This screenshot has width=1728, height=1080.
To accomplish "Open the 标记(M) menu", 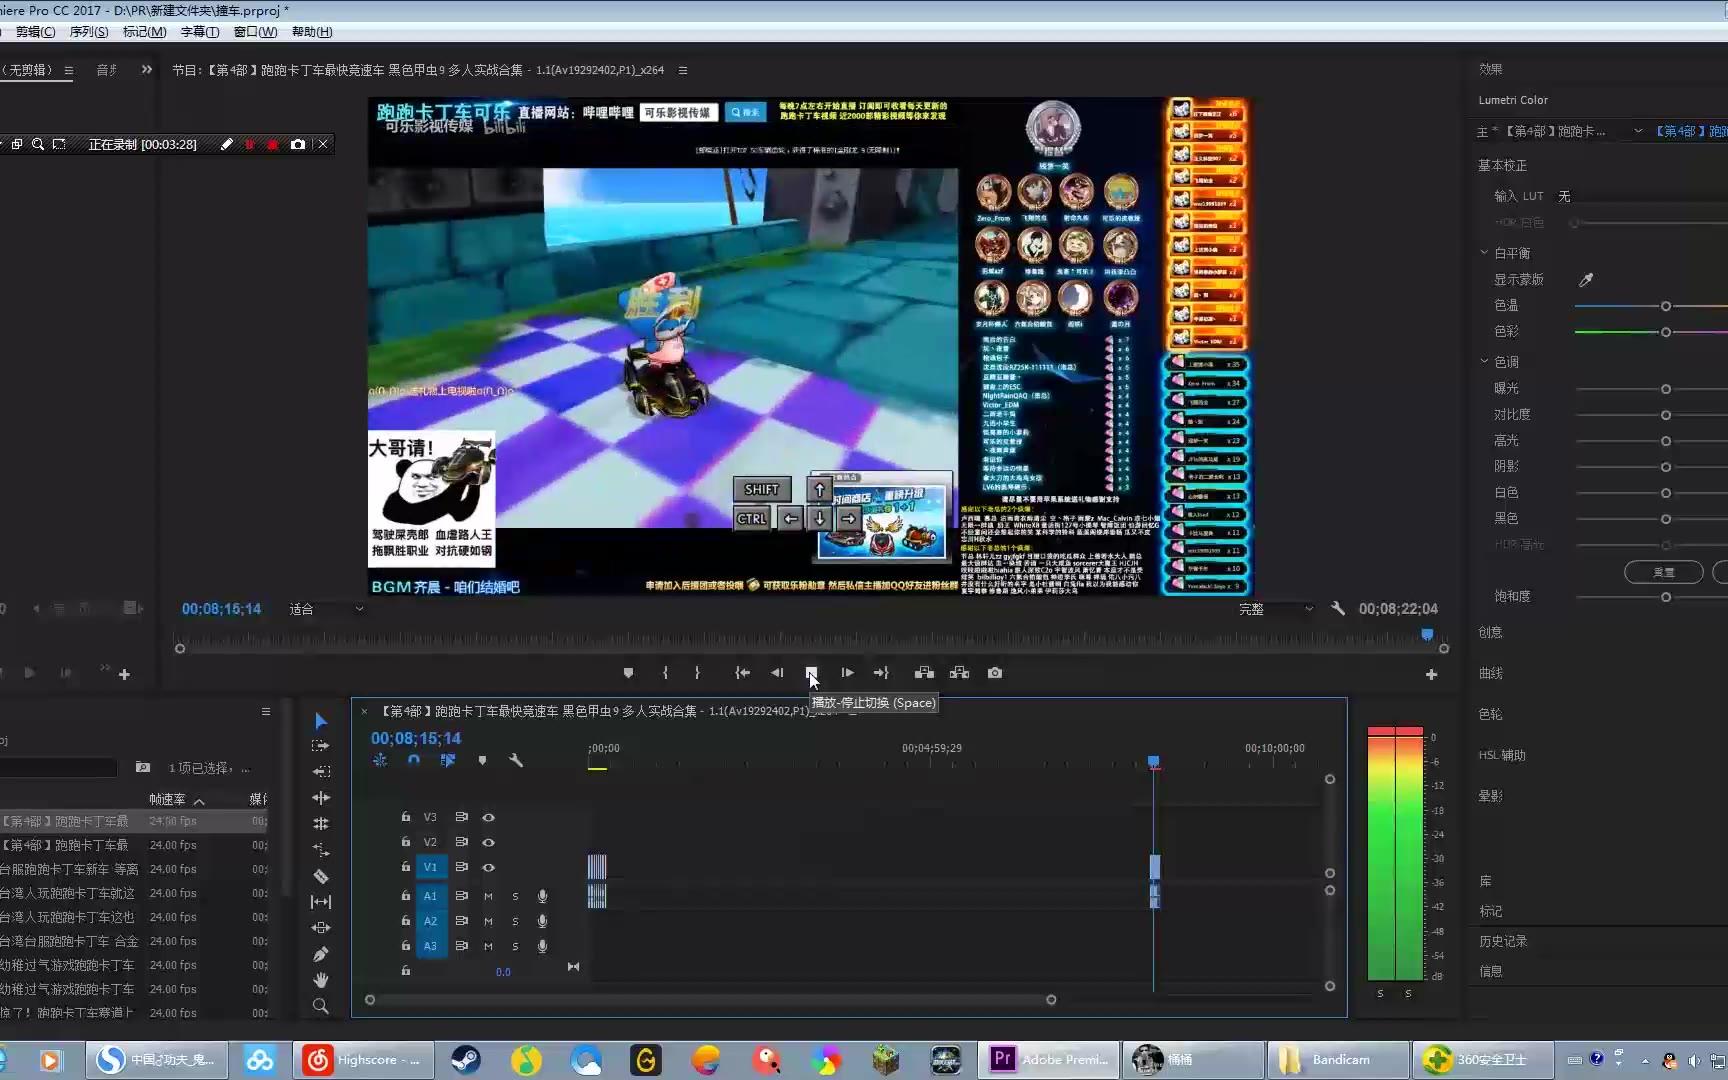I will pyautogui.click(x=144, y=32).
